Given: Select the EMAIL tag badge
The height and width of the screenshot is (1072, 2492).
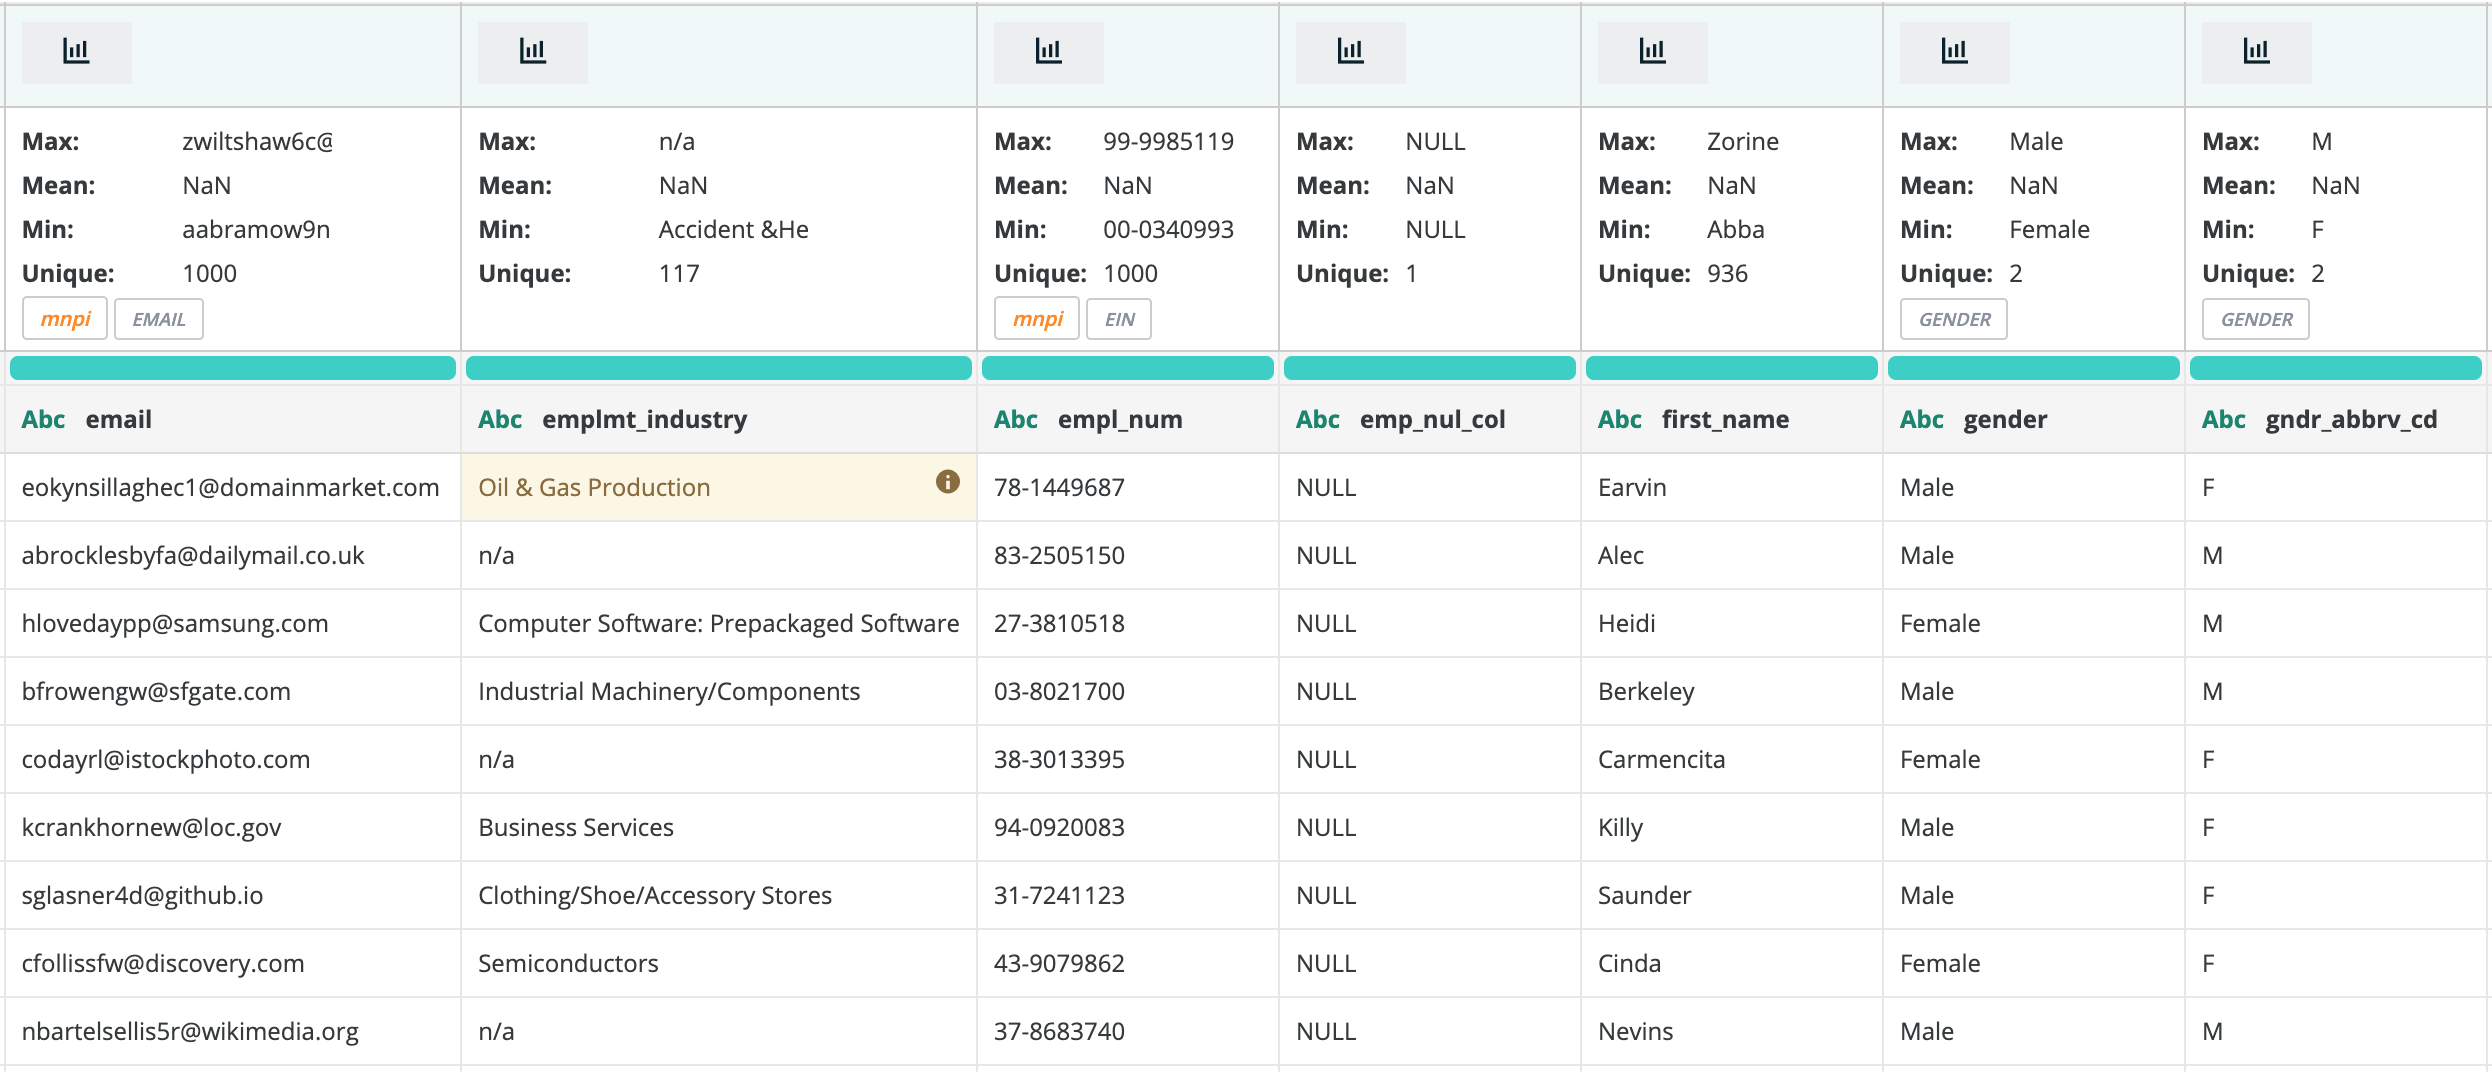Looking at the screenshot, I should pyautogui.click(x=158, y=319).
